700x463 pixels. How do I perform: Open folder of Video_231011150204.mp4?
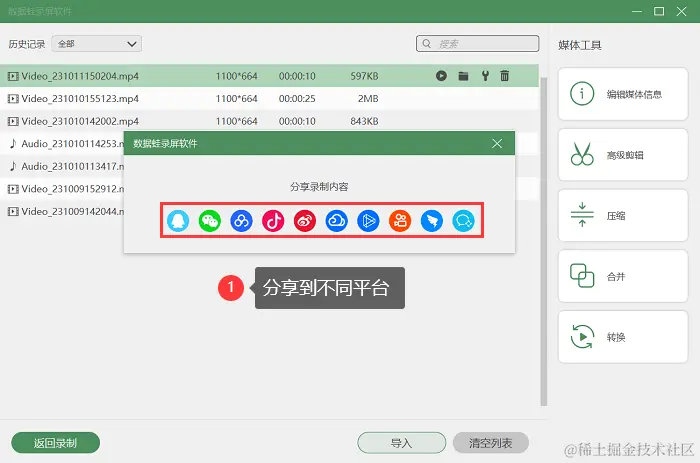click(463, 76)
